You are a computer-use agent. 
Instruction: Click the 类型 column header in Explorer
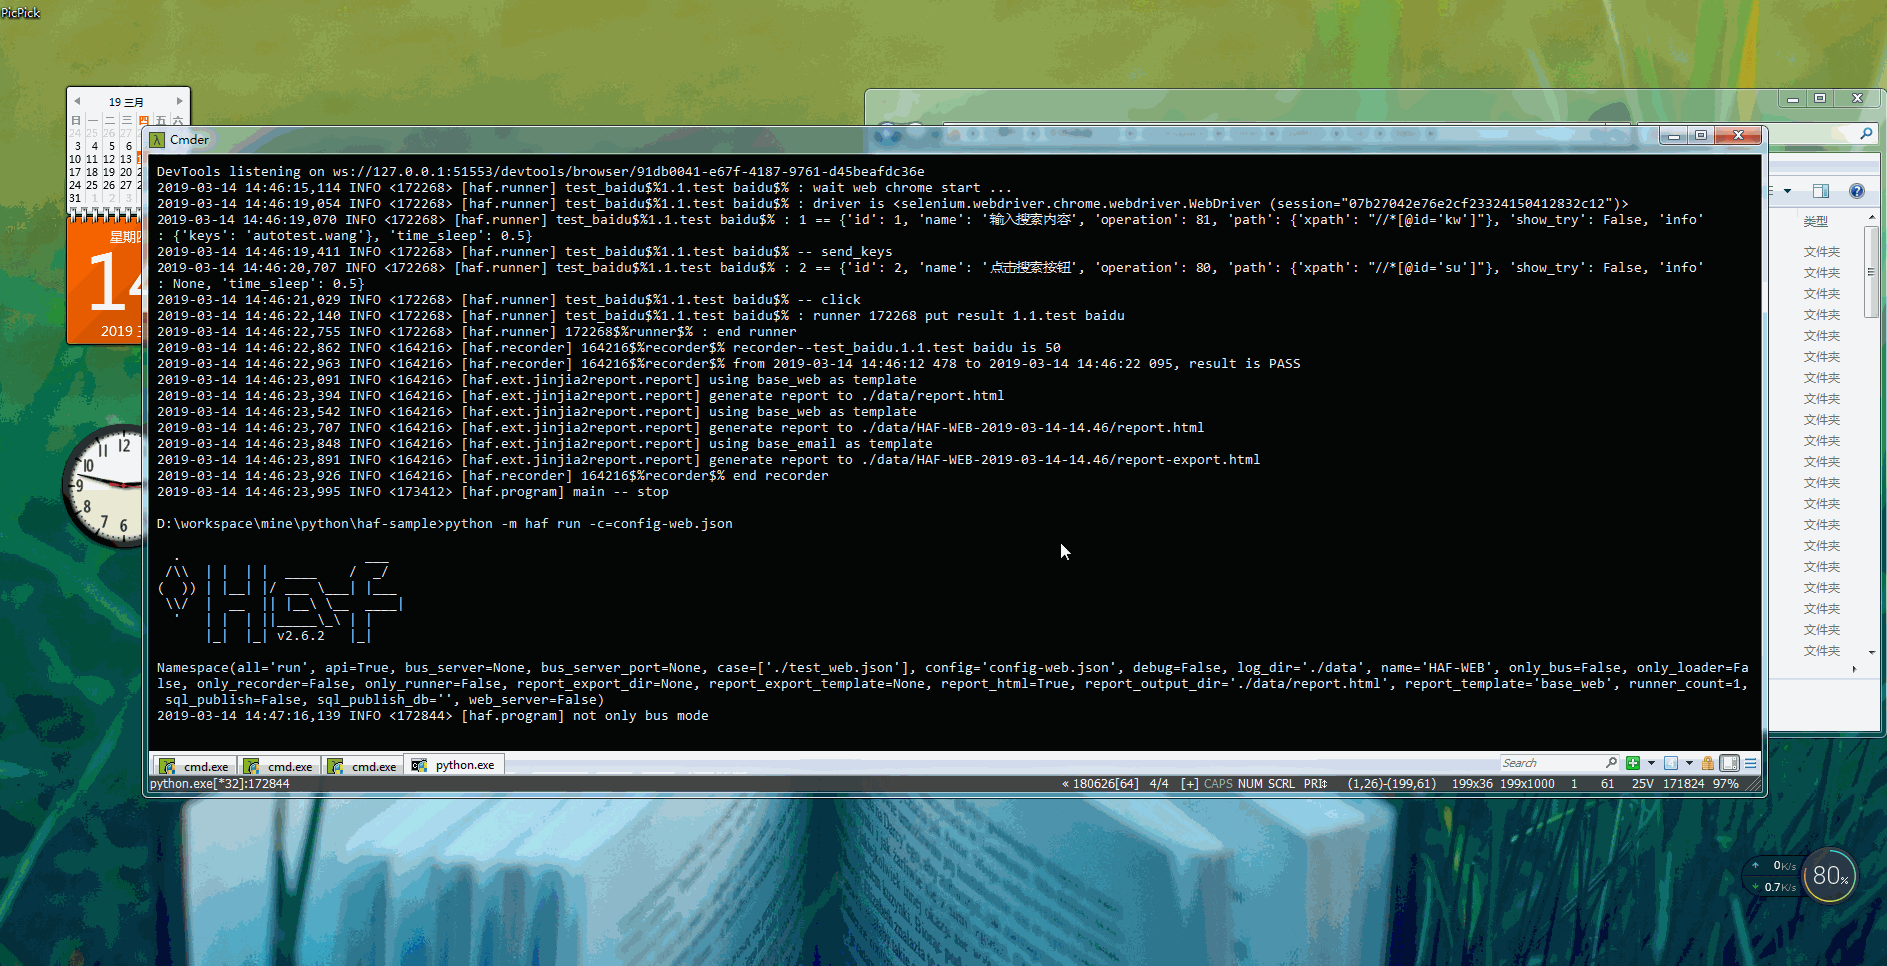pos(1816,222)
